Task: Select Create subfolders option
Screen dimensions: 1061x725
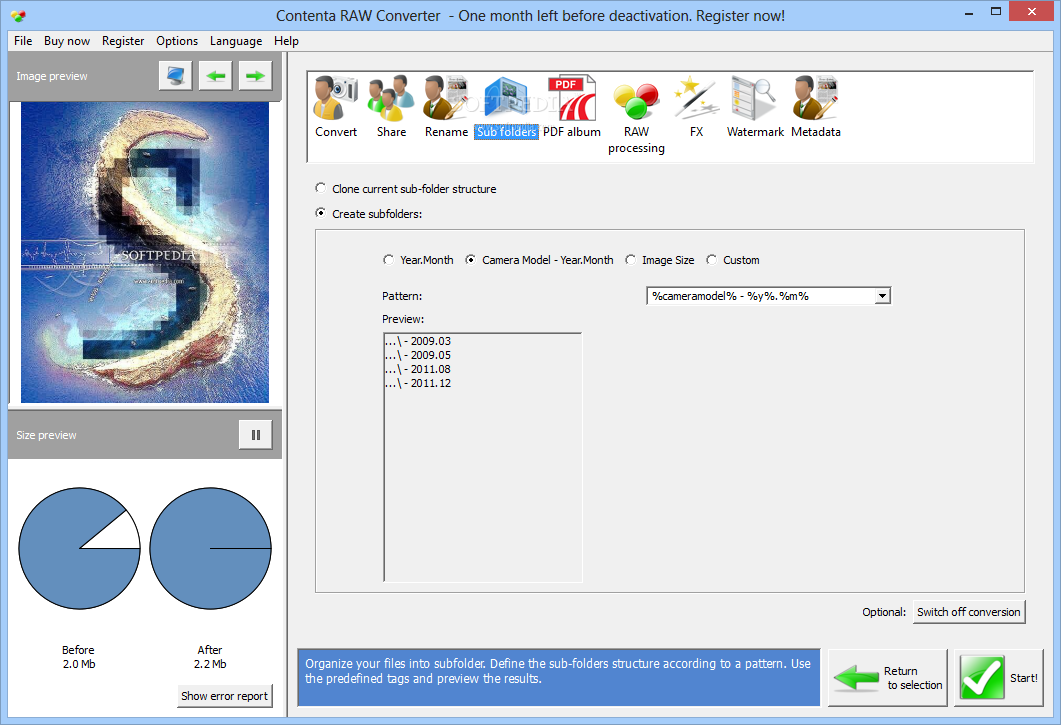Action: 369,214
